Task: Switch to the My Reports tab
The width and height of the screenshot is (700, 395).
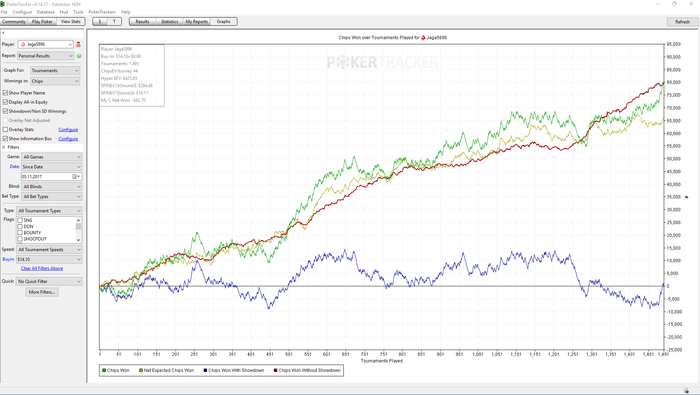Action: (x=197, y=21)
